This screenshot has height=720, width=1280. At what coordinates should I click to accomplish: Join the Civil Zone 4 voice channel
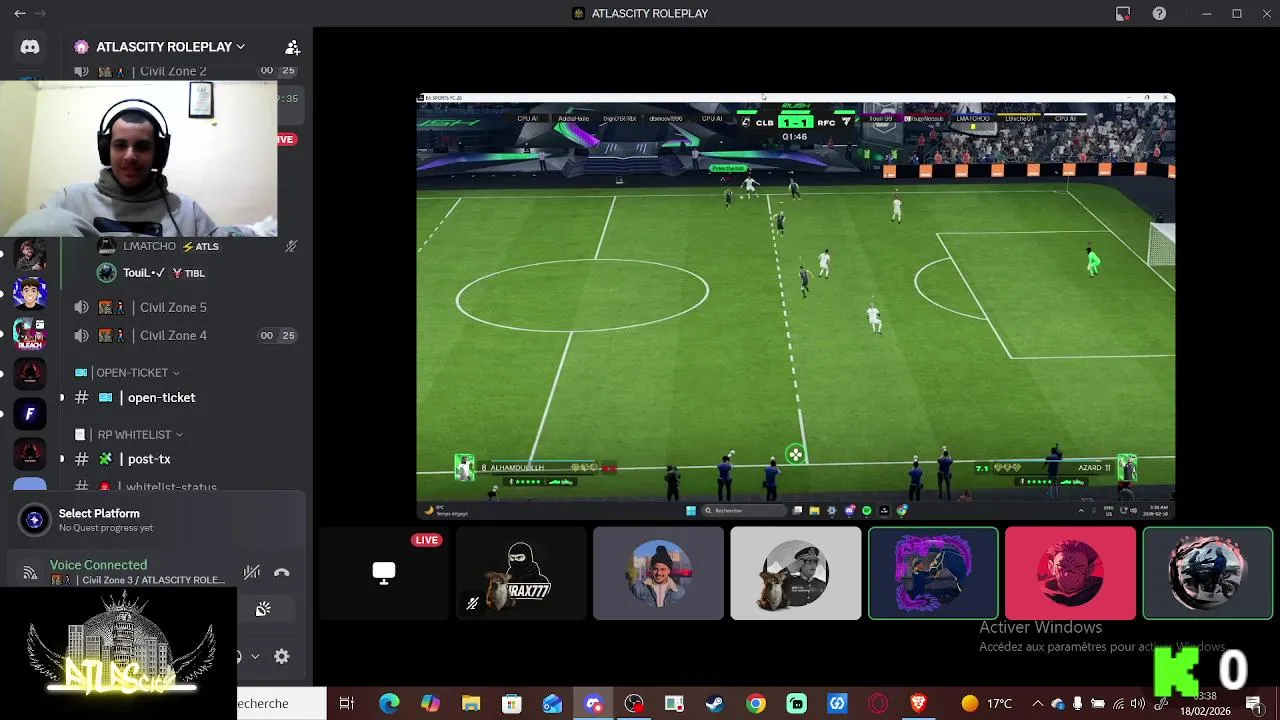pyautogui.click(x=186, y=335)
